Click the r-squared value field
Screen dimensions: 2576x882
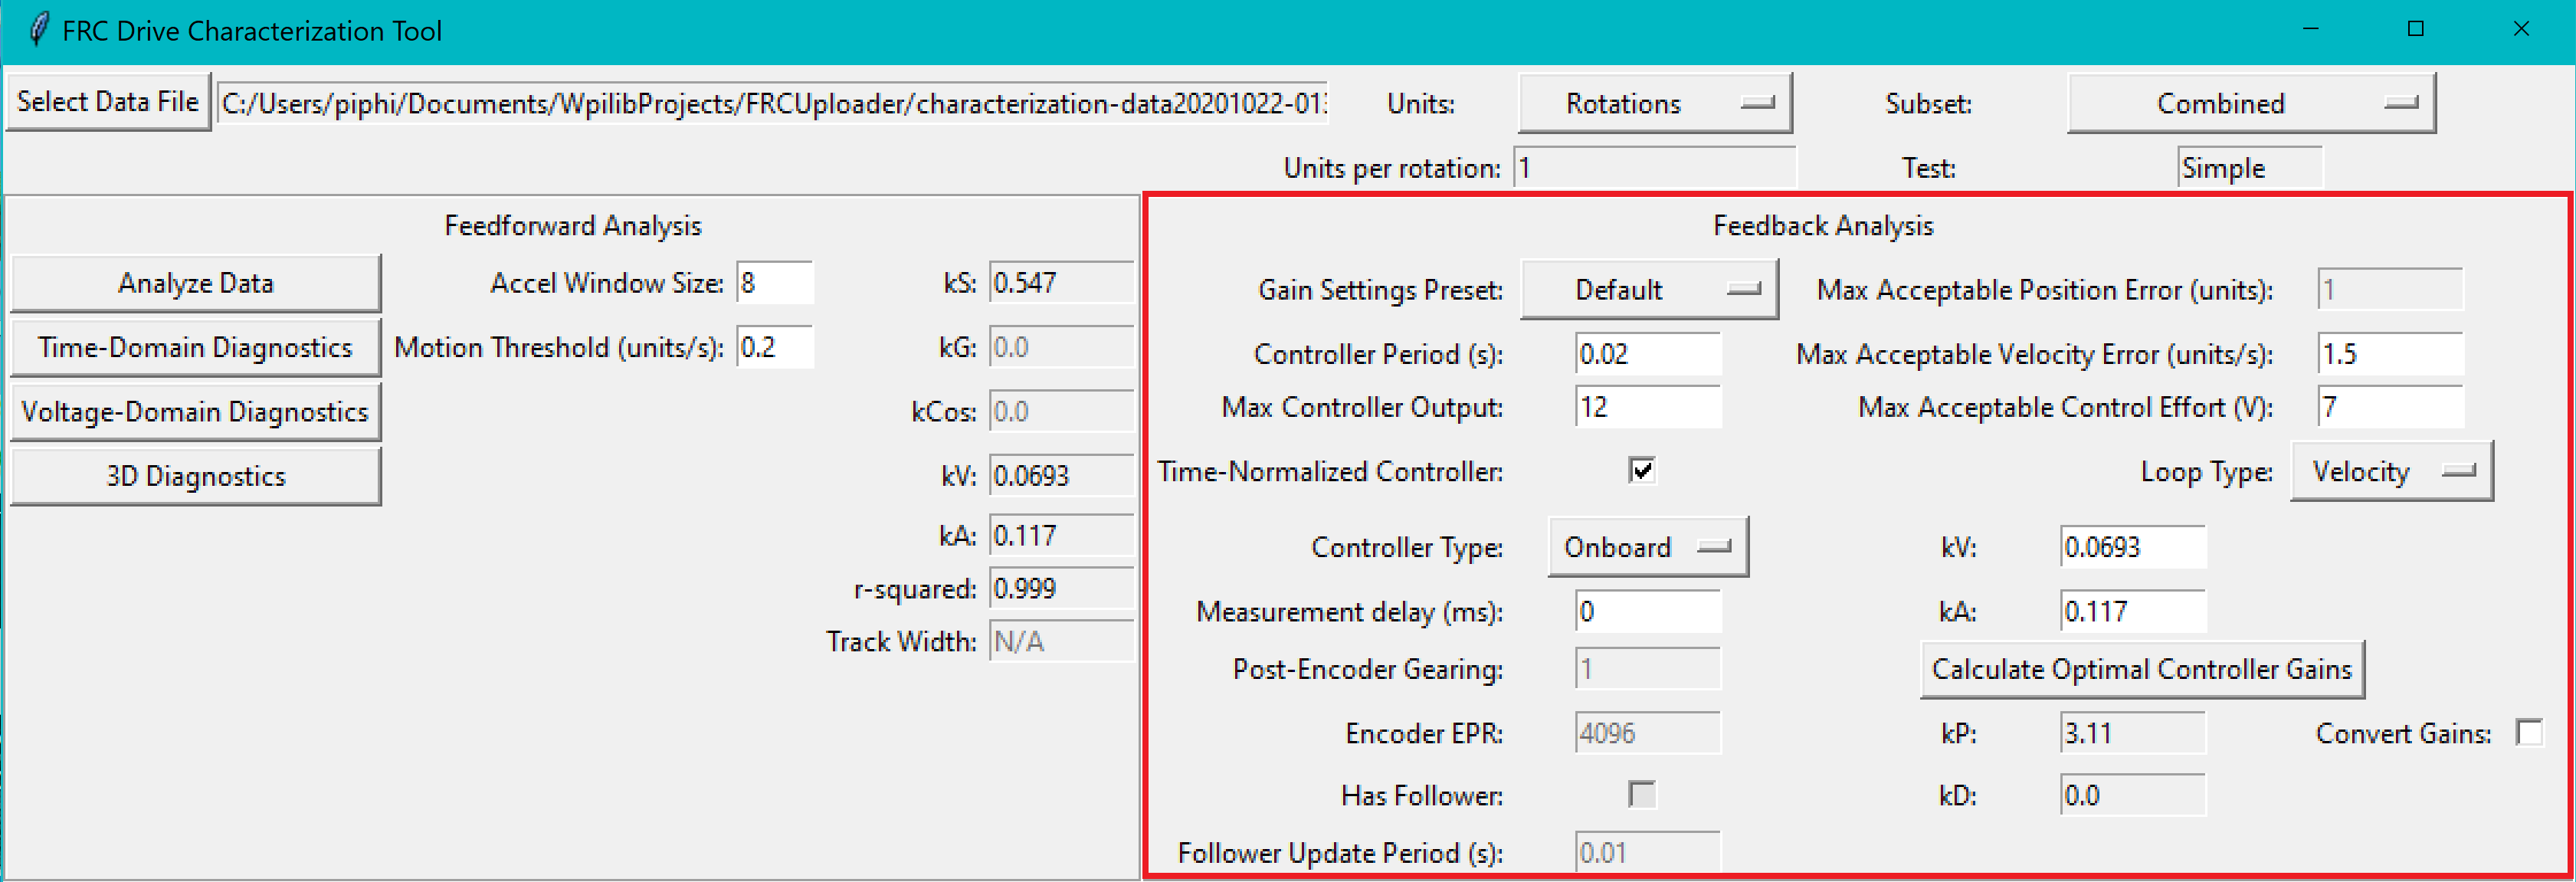pos(1061,588)
